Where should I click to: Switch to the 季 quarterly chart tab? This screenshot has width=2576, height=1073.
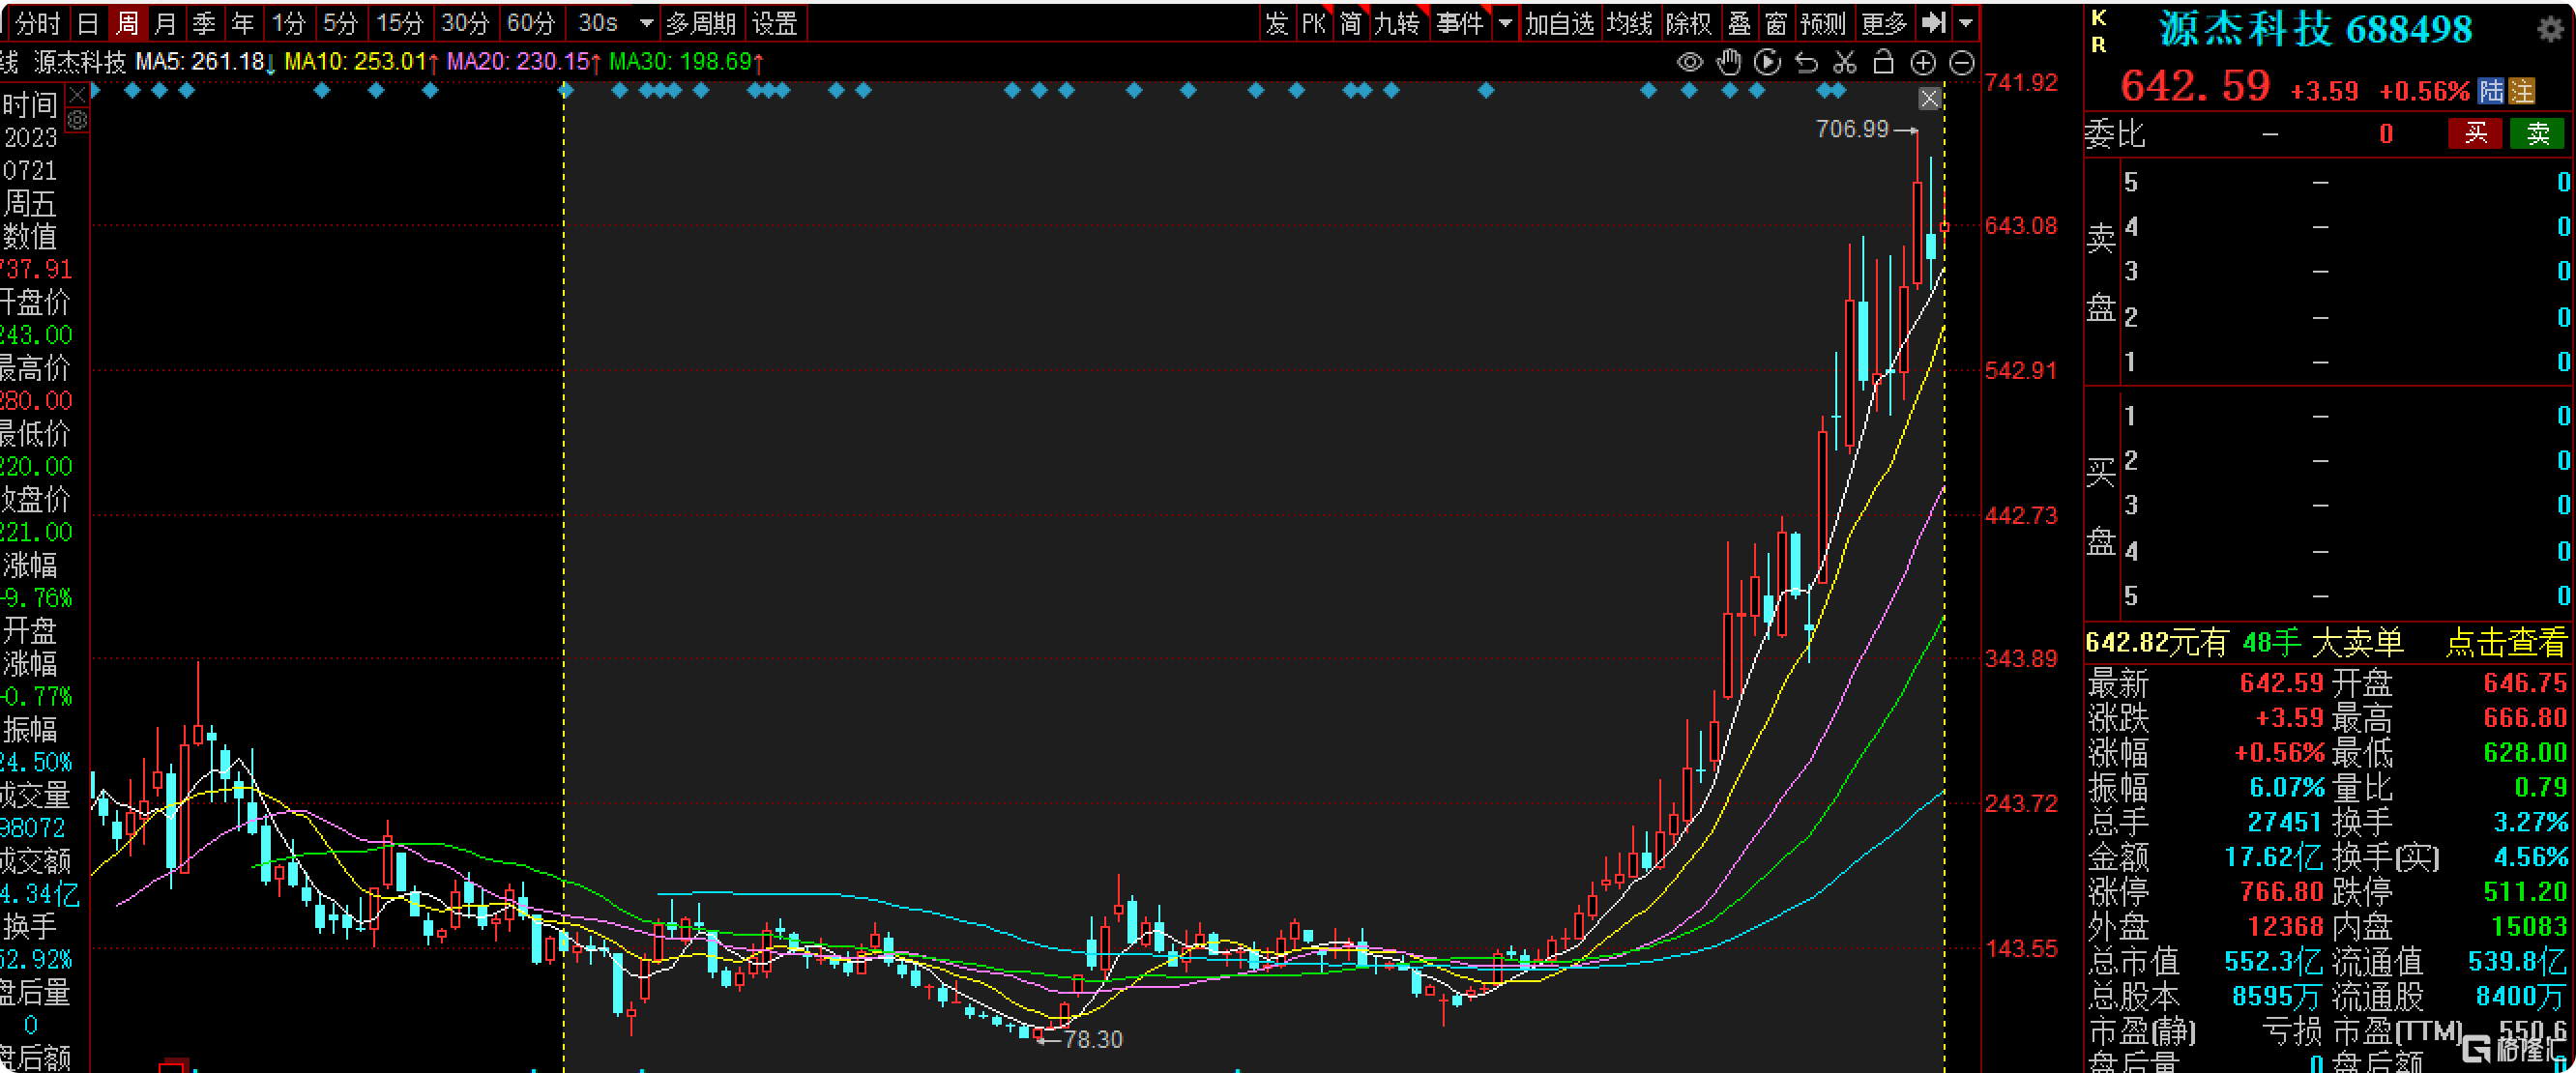(204, 22)
